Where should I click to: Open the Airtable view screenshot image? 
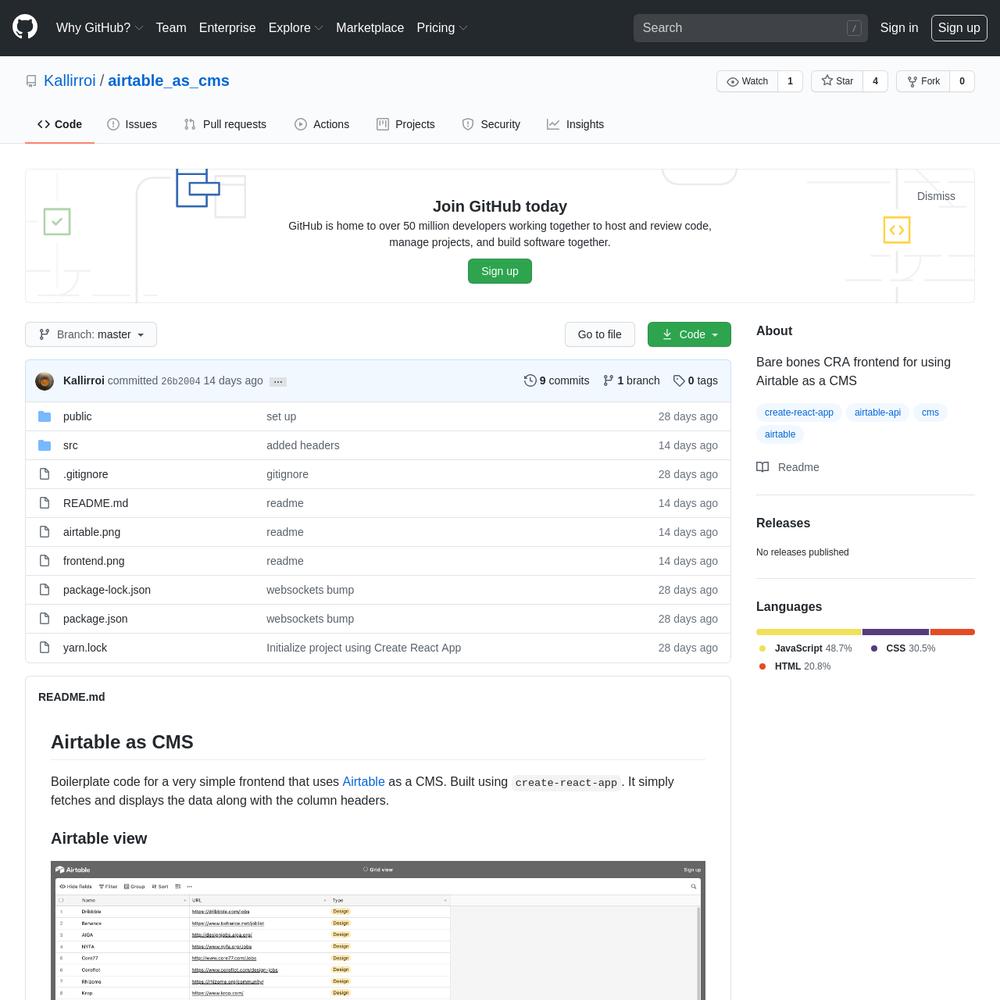coord(378,930)
